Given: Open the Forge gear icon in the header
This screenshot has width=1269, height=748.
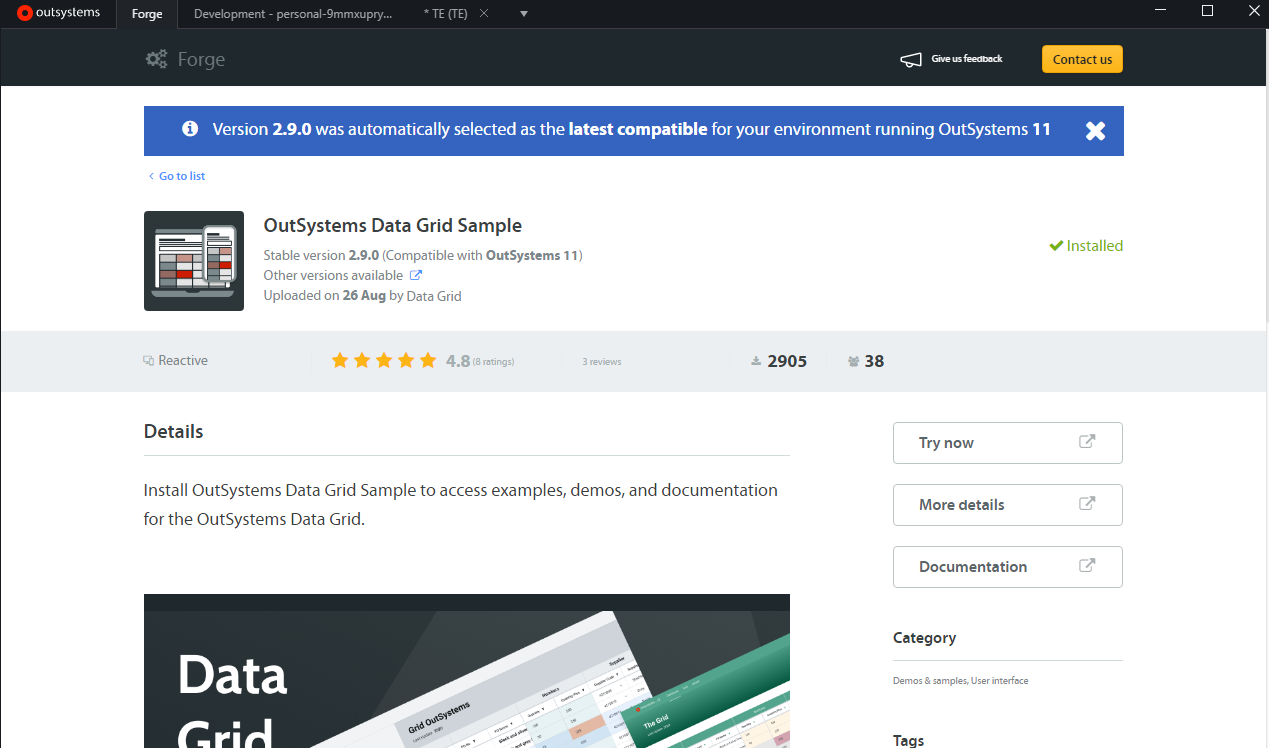Looking at the screenshot, I should click(x=156, y=59).
